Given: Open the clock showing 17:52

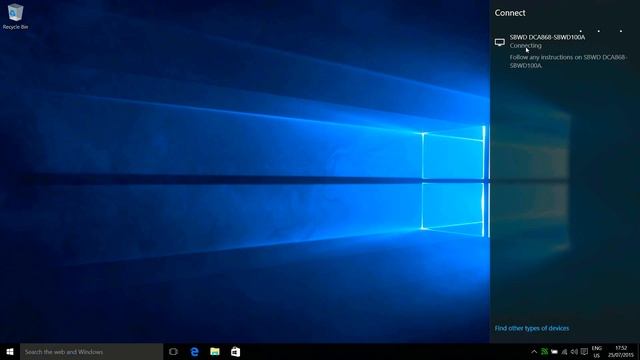Looking at the screenshot, I should tap(621, 352).
